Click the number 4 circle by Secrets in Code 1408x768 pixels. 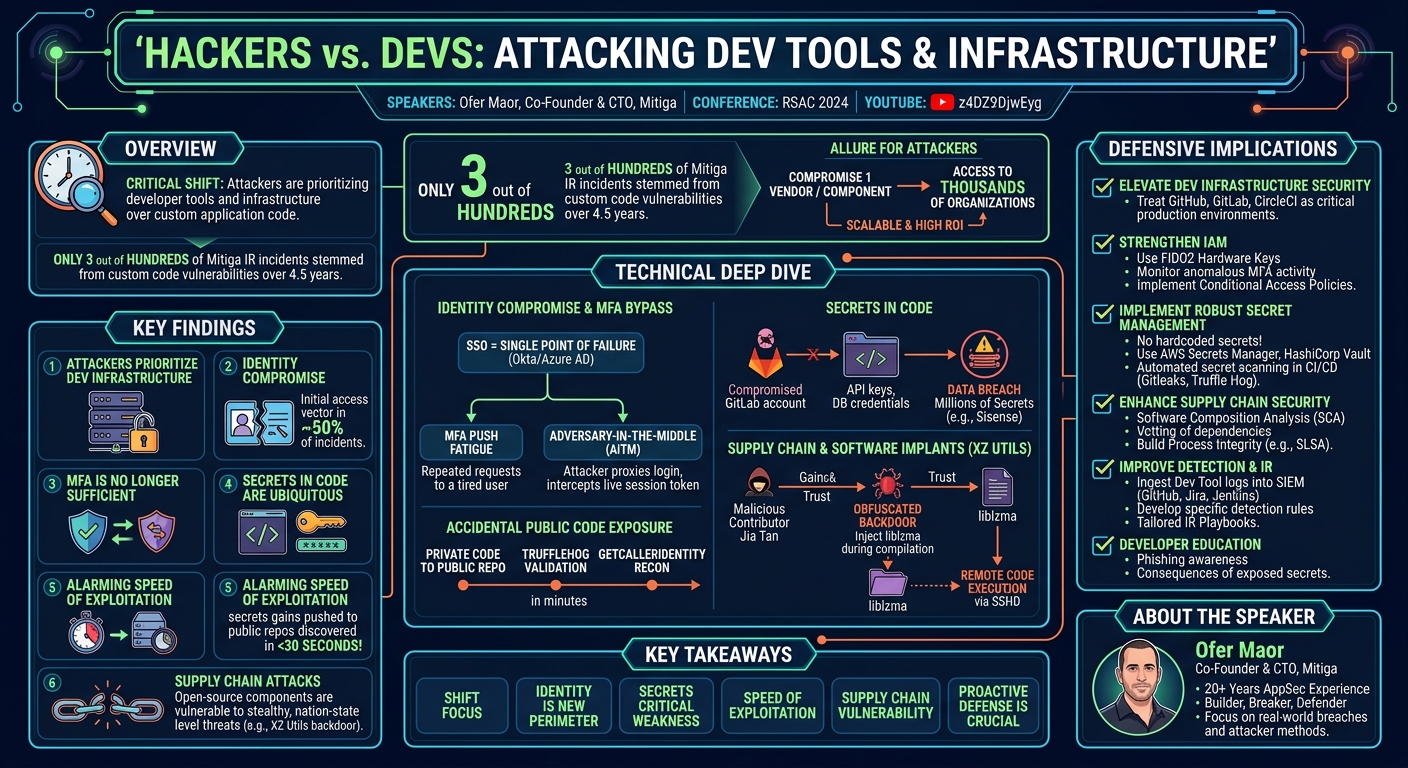pos(227,484)
